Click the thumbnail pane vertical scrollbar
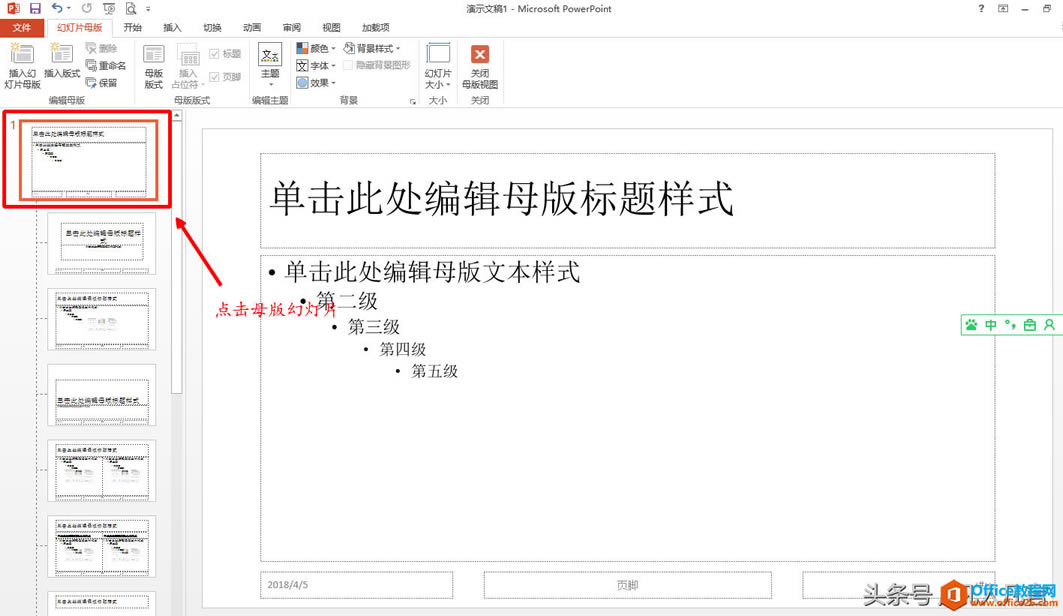Image resolution: width=1063 pixels, height=616 pixels. coord(177,258)
